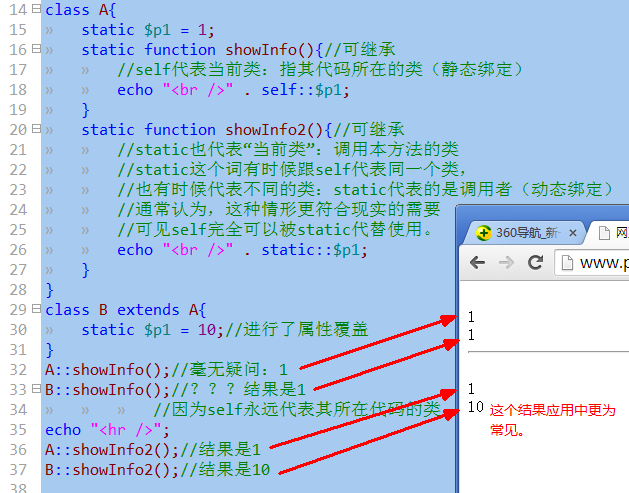Select the second browser tab with page icon
629x493 pixels.
pos(610,233)
